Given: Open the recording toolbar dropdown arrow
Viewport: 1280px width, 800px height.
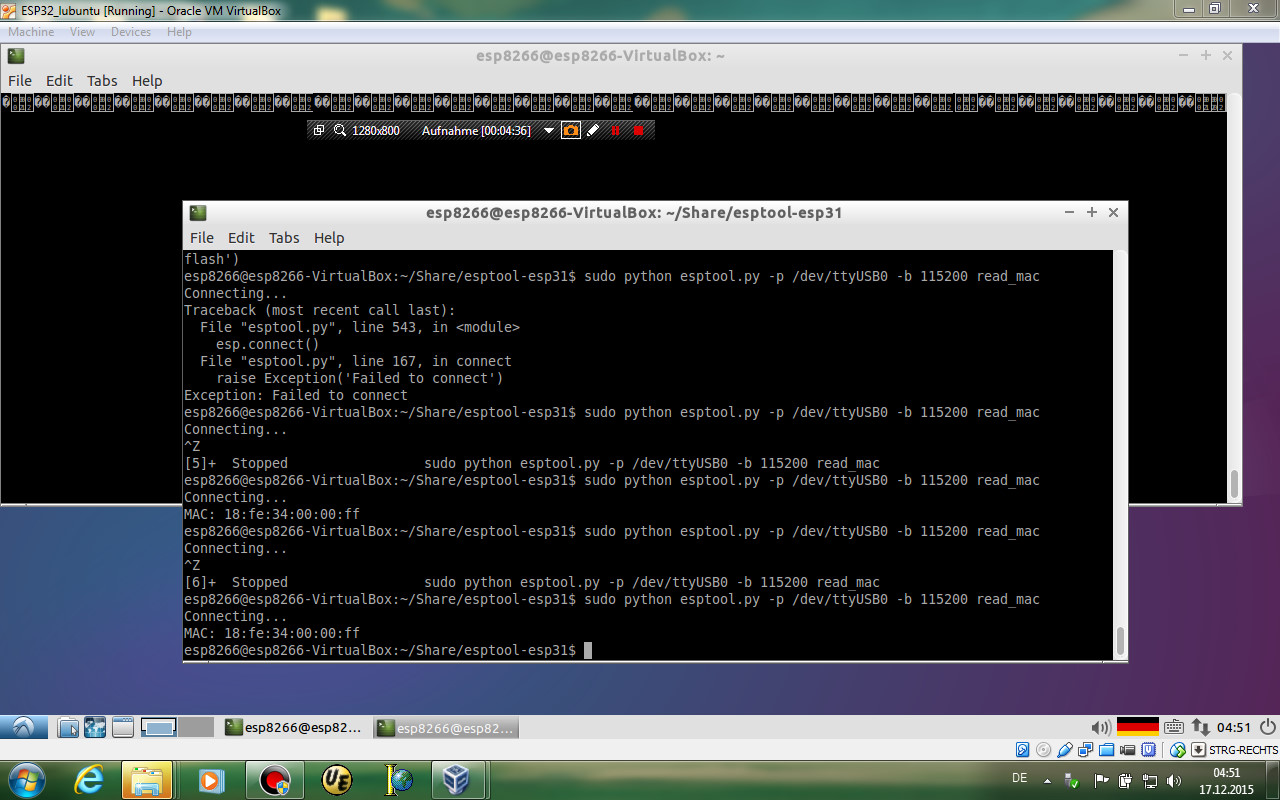Looking at the screenshot, I should click(548, 131).
